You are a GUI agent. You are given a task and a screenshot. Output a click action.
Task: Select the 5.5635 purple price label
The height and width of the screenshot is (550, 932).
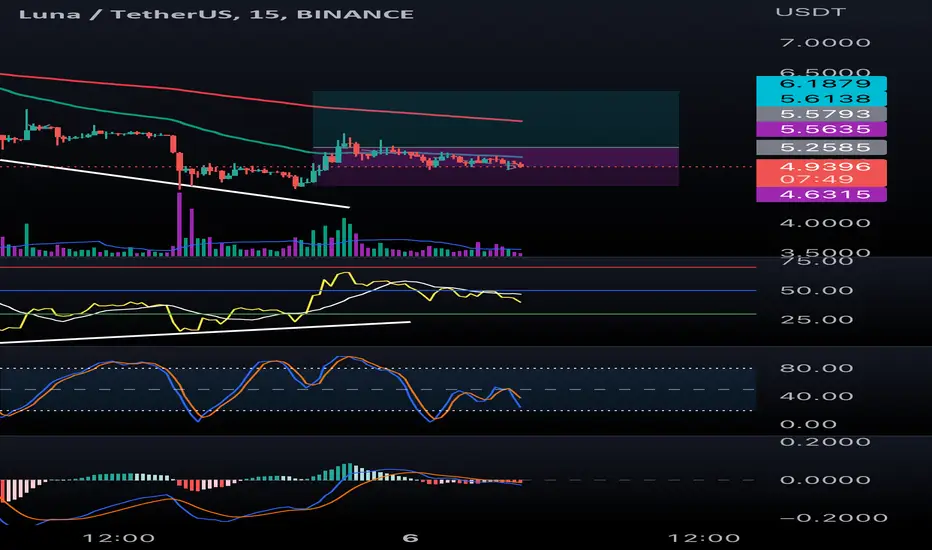click(x=821, y=130)
